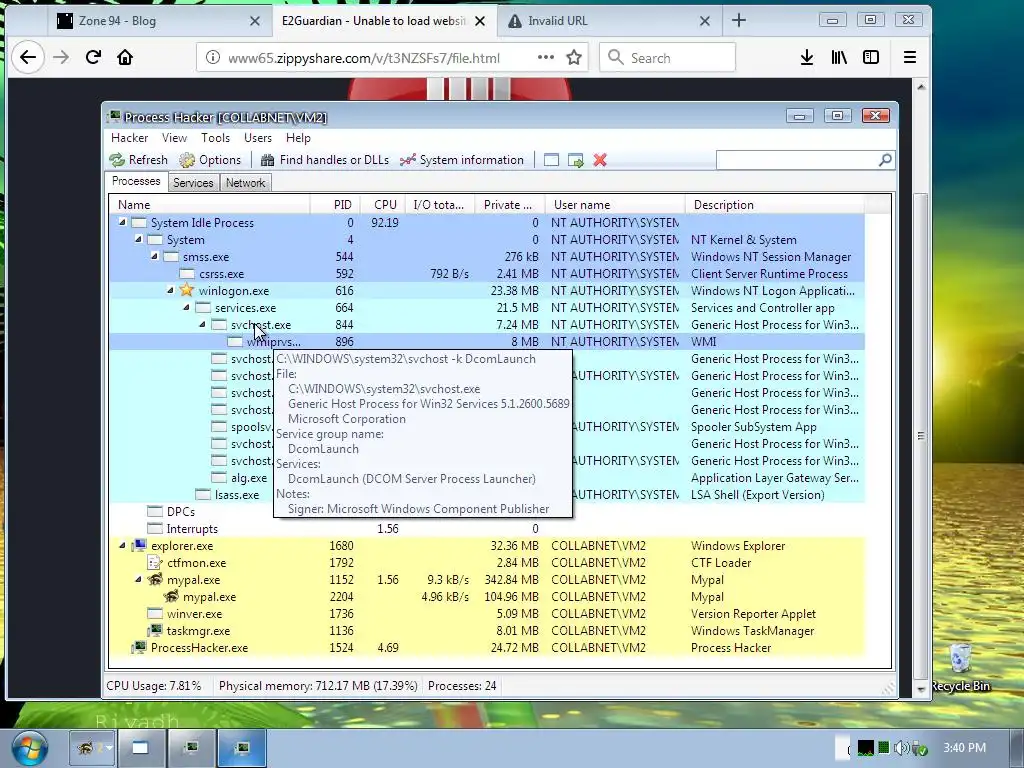This screenshot has width=1024, height=768.
Task: Click the browser Search field
Action: pos(667,57)
